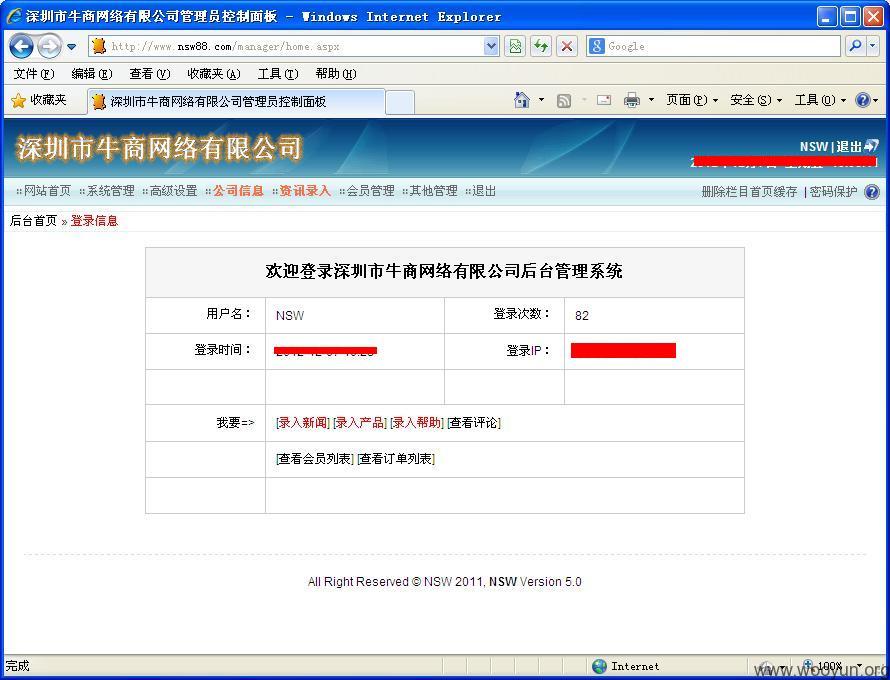Viewport: 890px width, 680px height.
Task: Click the 完成 status bar text
Action: [x=18, y=666]
